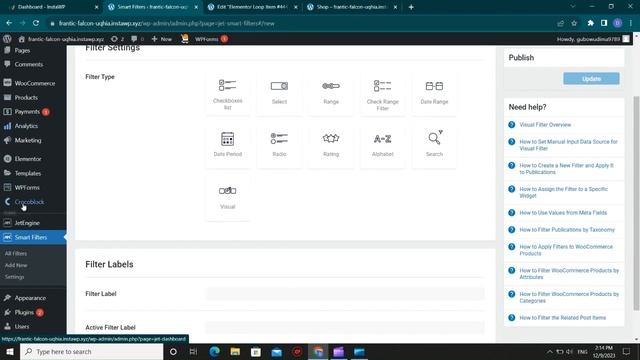
Task: Focus the Filter Label input field
Action: pos(345,293)
